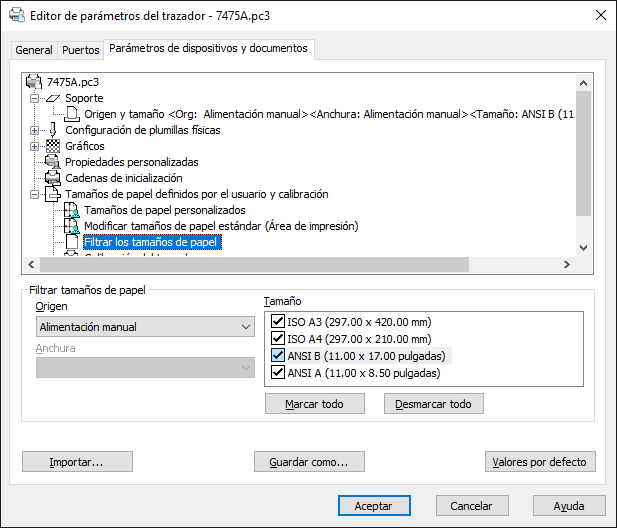Viewport: 617px width, 528px height.
Task: Select Propiedades personalizadas tree item text
Action: coord(132,162)
